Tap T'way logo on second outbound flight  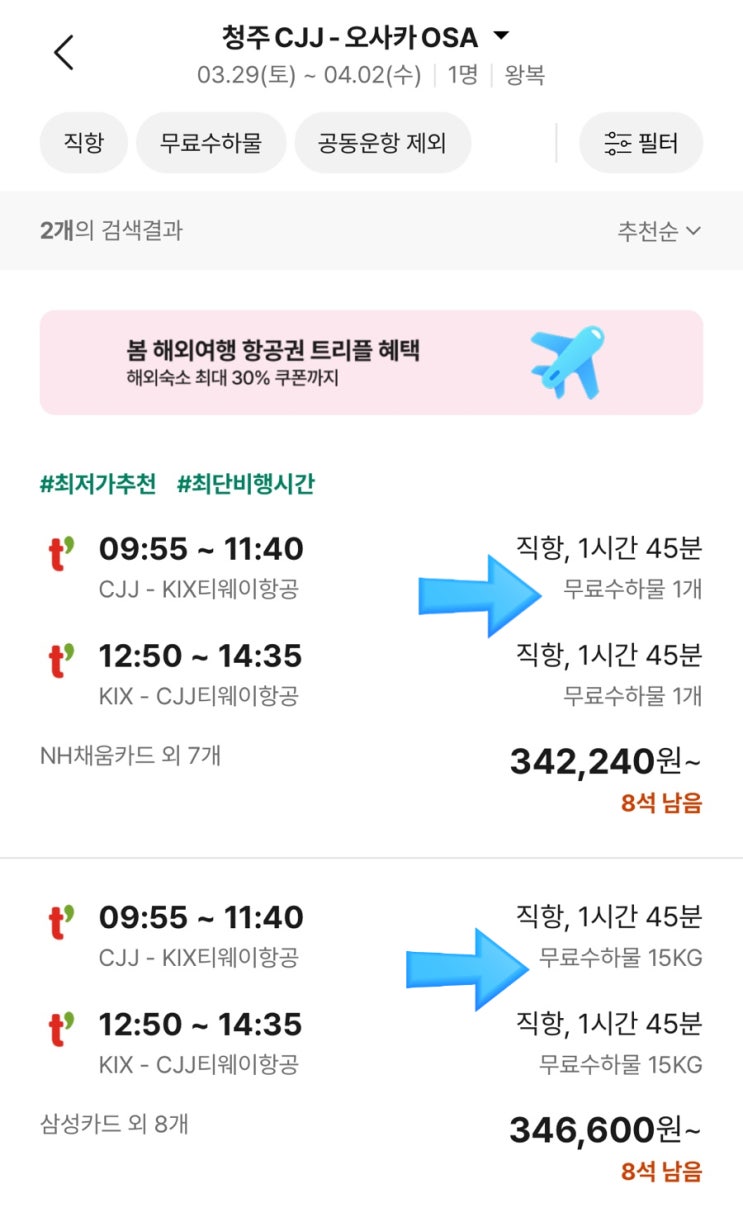62,920
